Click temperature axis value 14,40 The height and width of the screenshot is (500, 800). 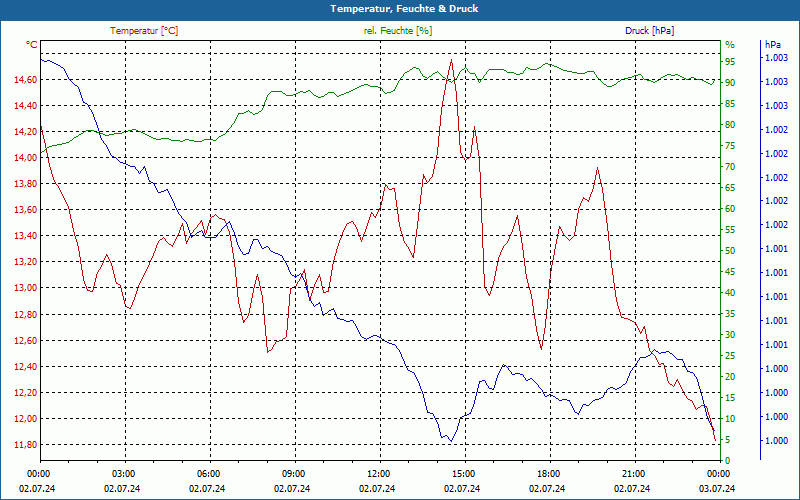pos(25,106)
